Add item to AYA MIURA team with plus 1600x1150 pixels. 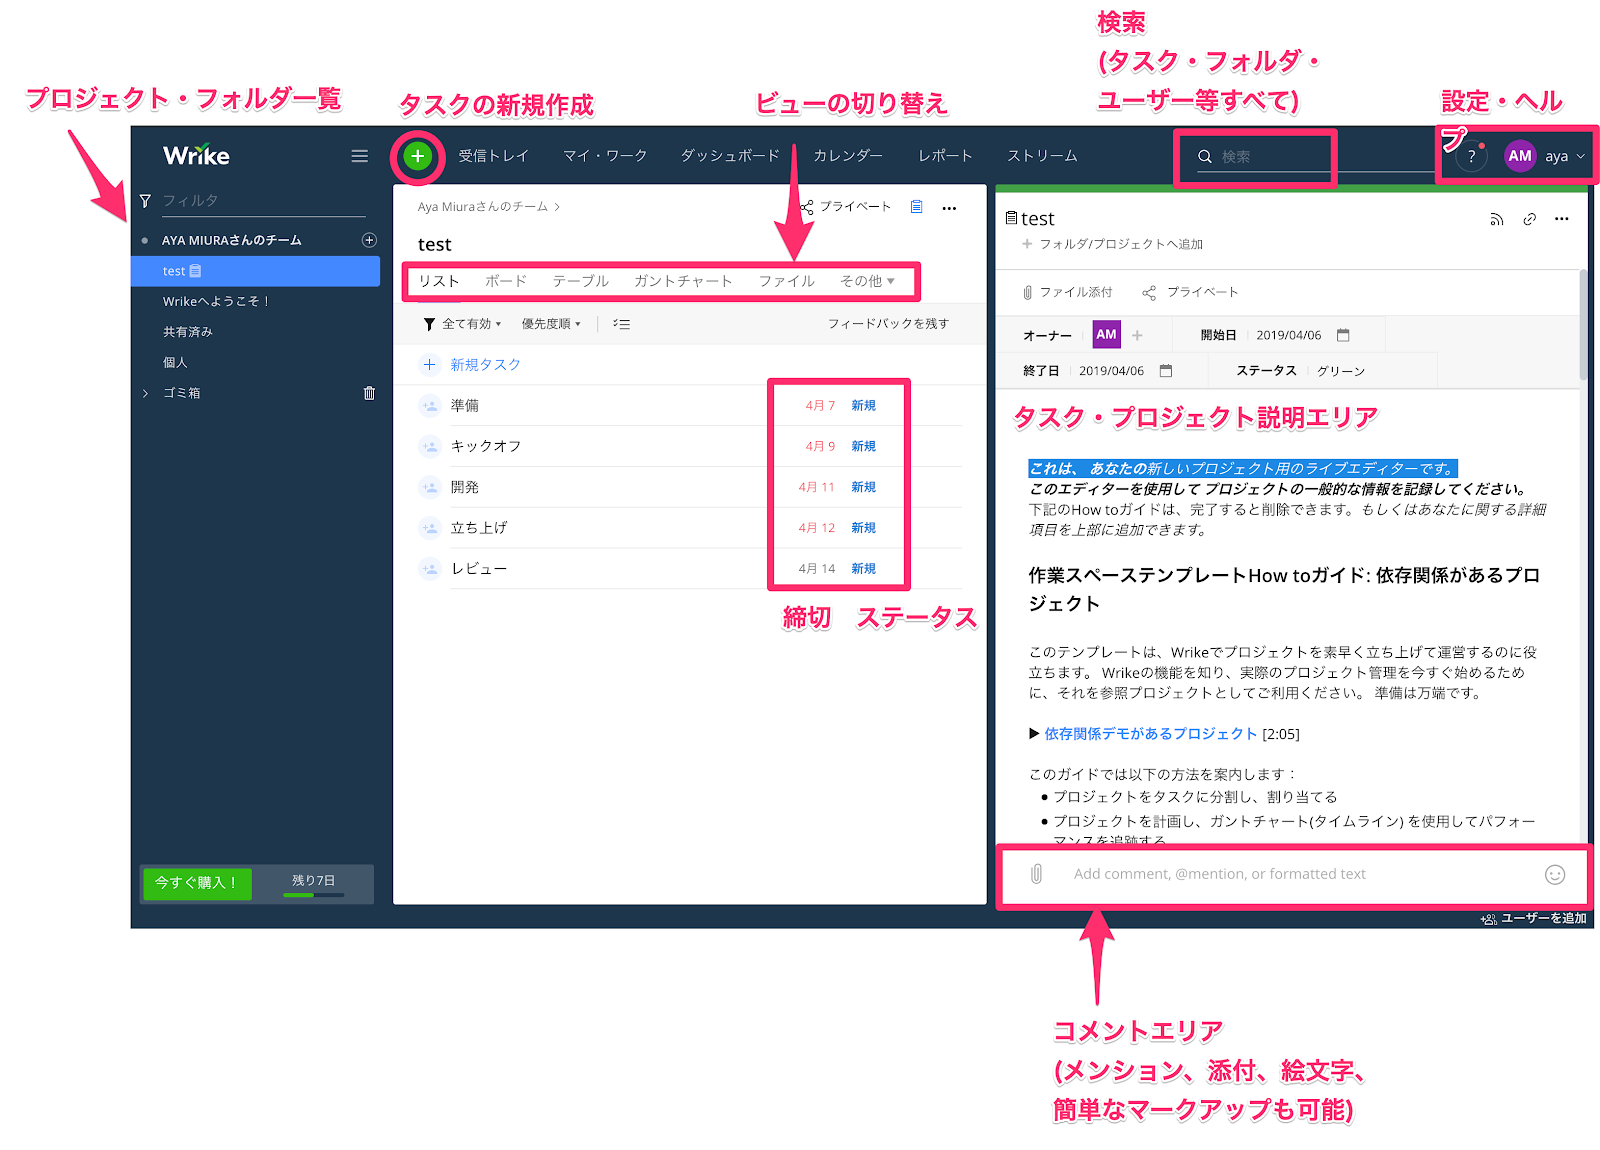369,240
